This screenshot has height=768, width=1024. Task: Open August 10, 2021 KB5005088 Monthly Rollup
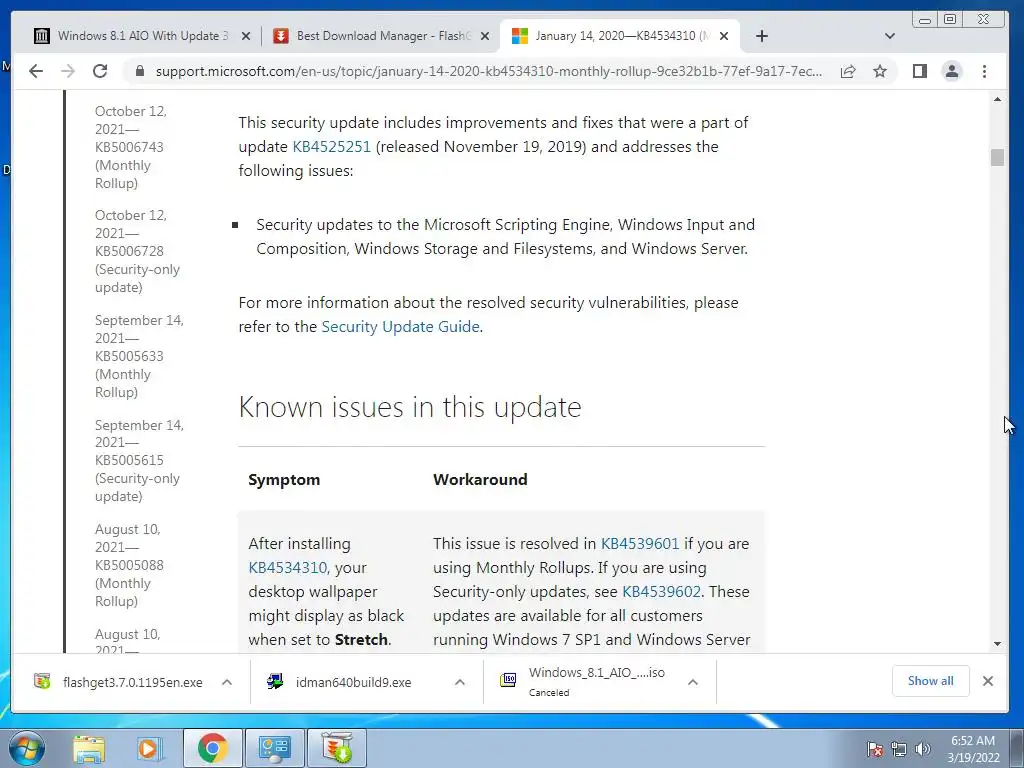pyautogui.click(x=129, y=565)
